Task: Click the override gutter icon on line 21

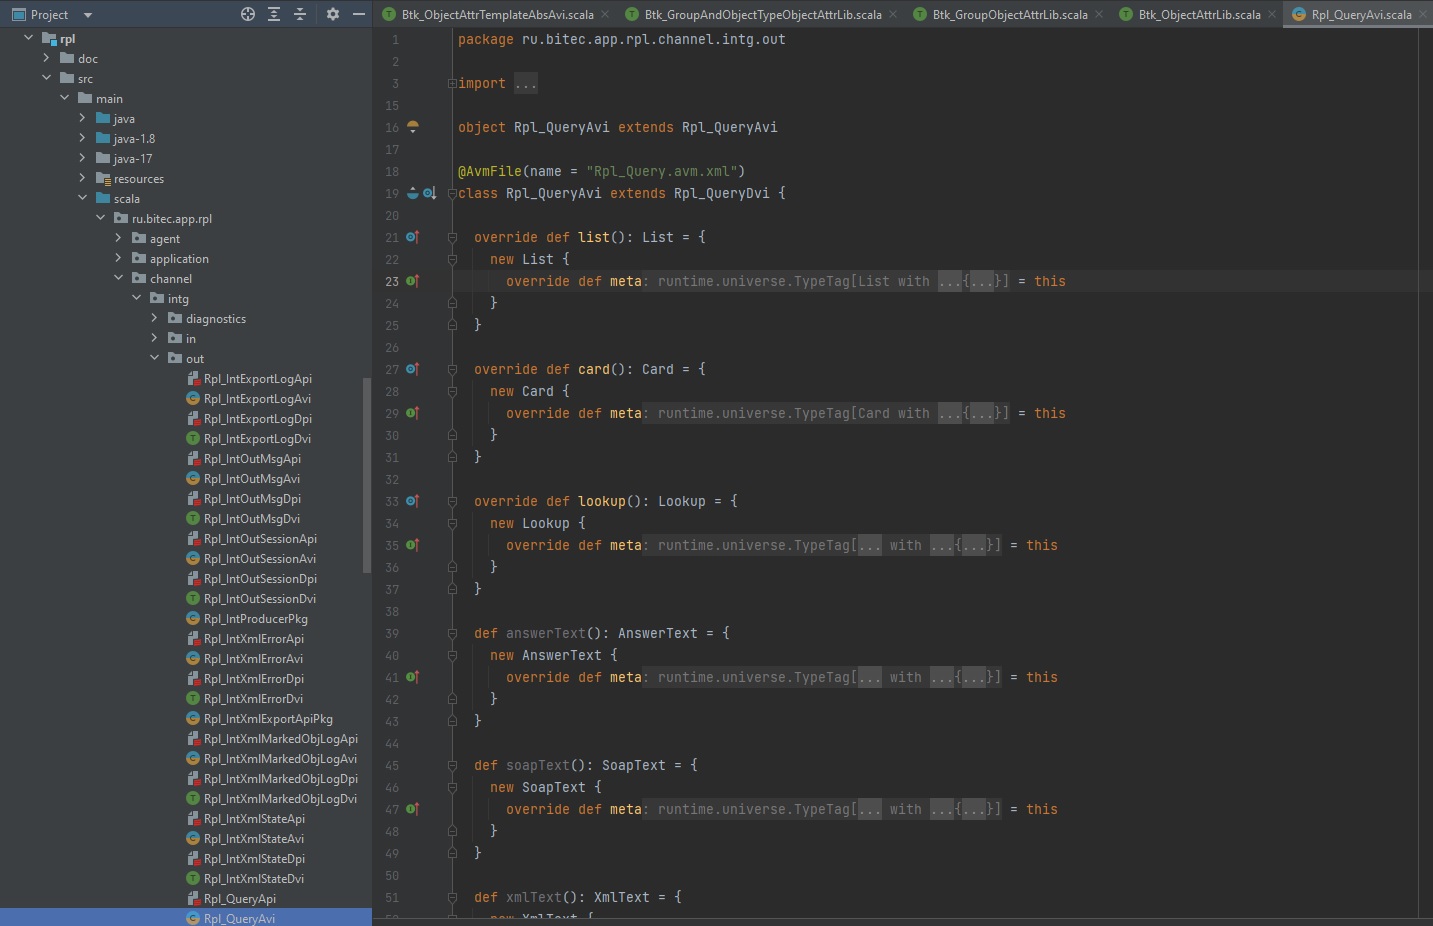Action: point(412,237)
